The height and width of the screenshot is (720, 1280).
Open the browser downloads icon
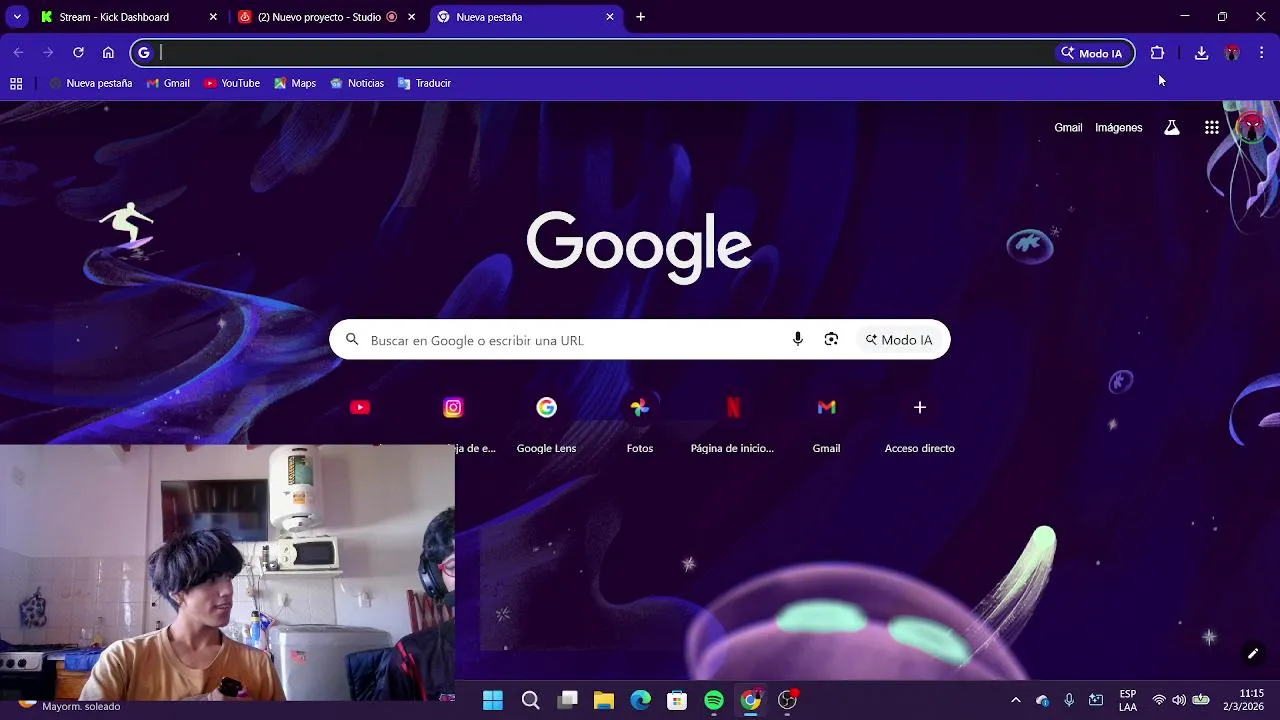1202,53
